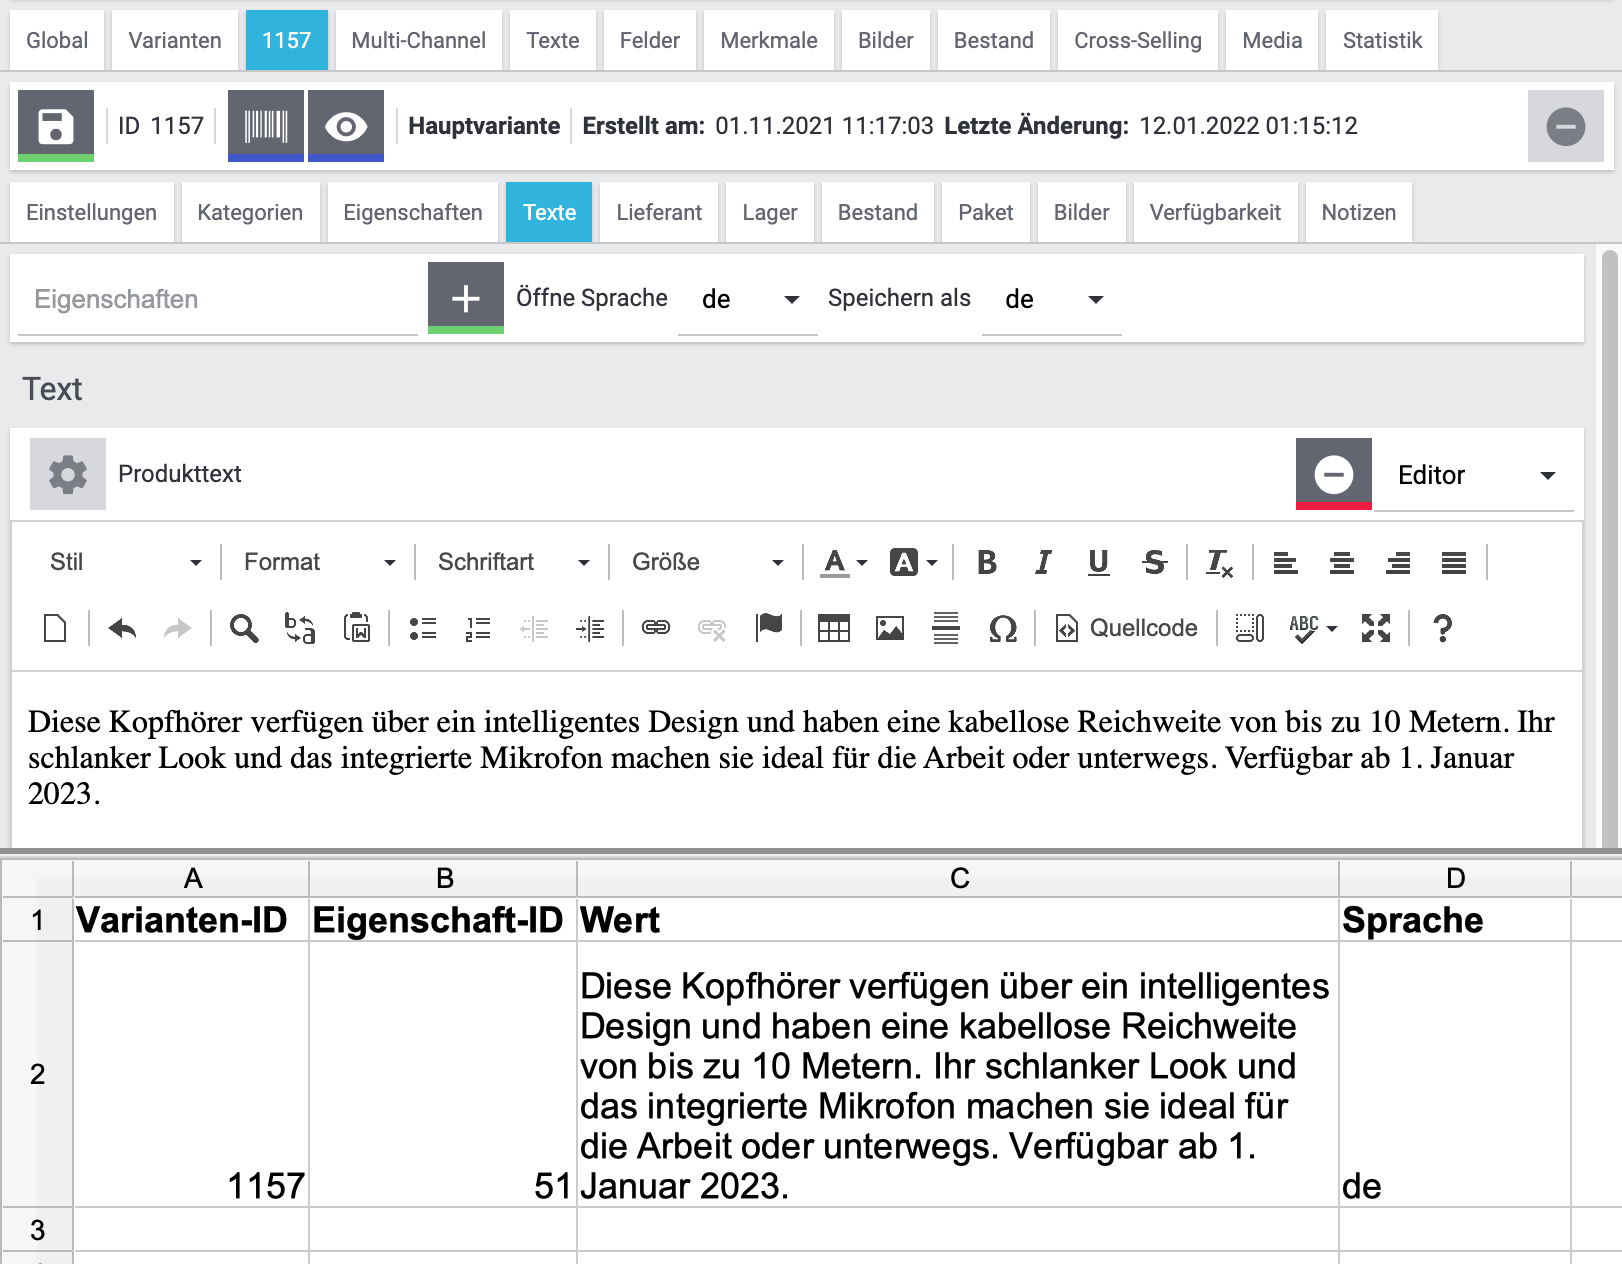Click the Quellcode source button
The image size is (1622, 1264).
[1127, 628]
